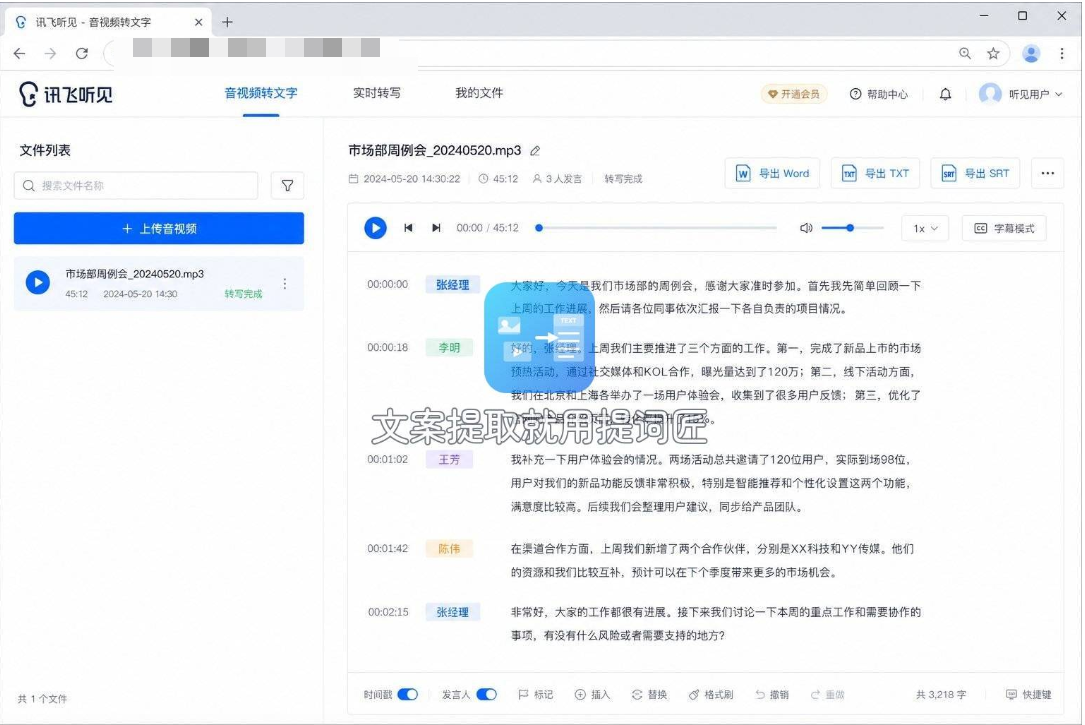Screen dimensions: 1085x725
Task: Open more options for the listed file
Action: click(285, 284)
